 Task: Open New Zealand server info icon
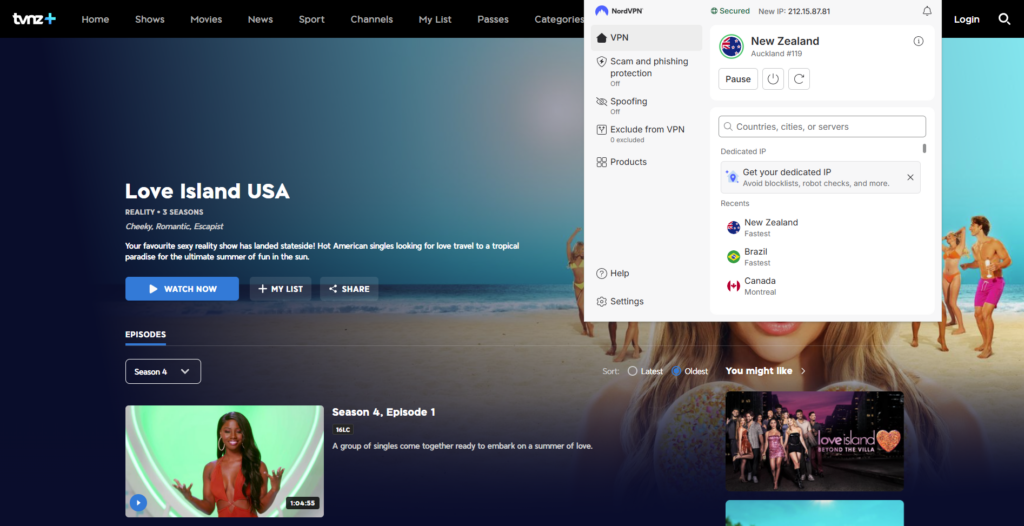918,41
